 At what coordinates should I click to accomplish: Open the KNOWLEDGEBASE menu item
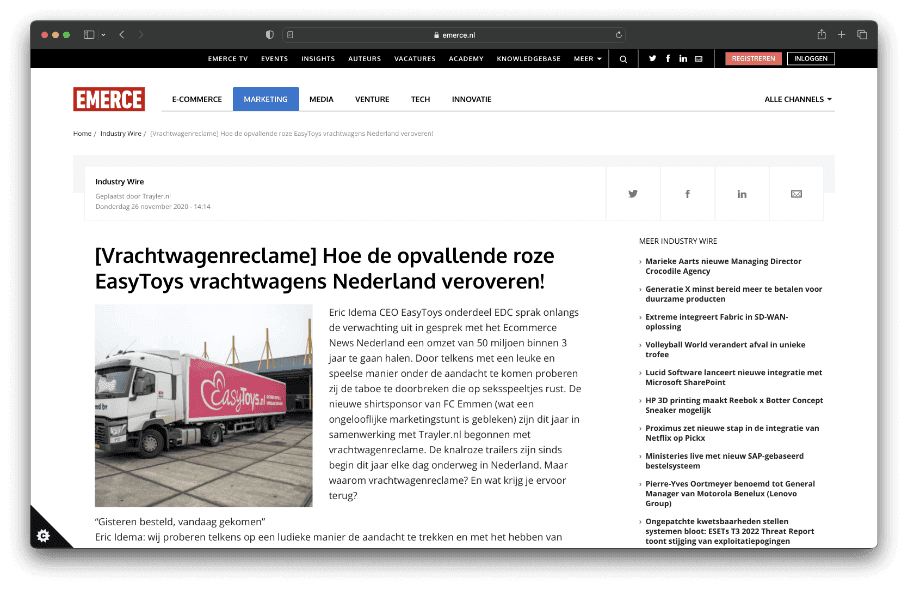coord(528,58)
